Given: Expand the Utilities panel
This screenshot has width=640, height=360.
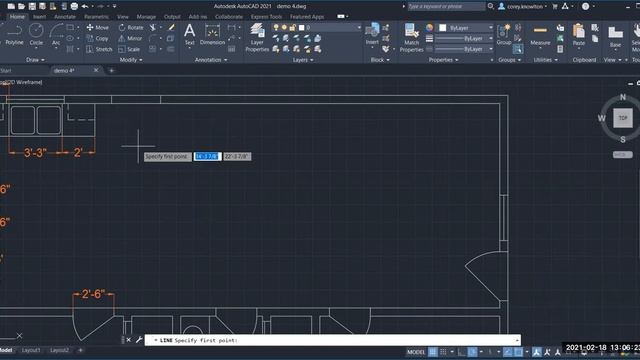Looking at the screenshot, I should (x=545, y=60).
